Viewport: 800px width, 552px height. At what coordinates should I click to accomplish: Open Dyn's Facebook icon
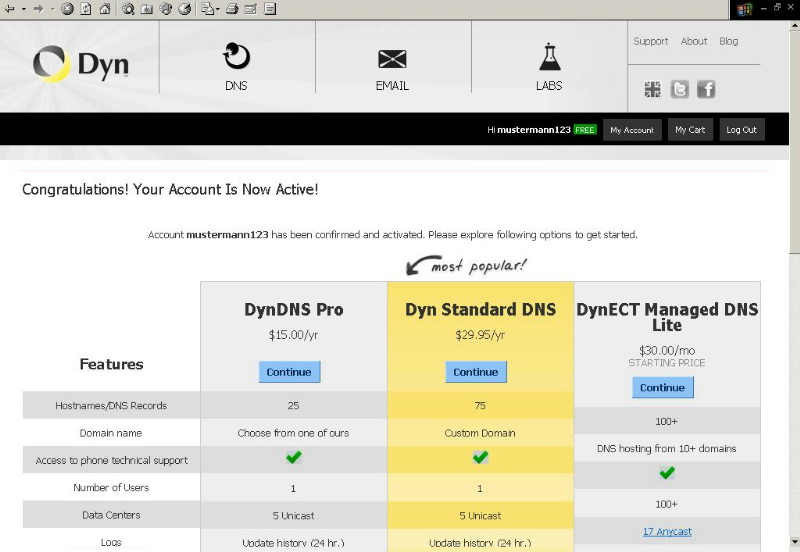[x=706, y=89]
